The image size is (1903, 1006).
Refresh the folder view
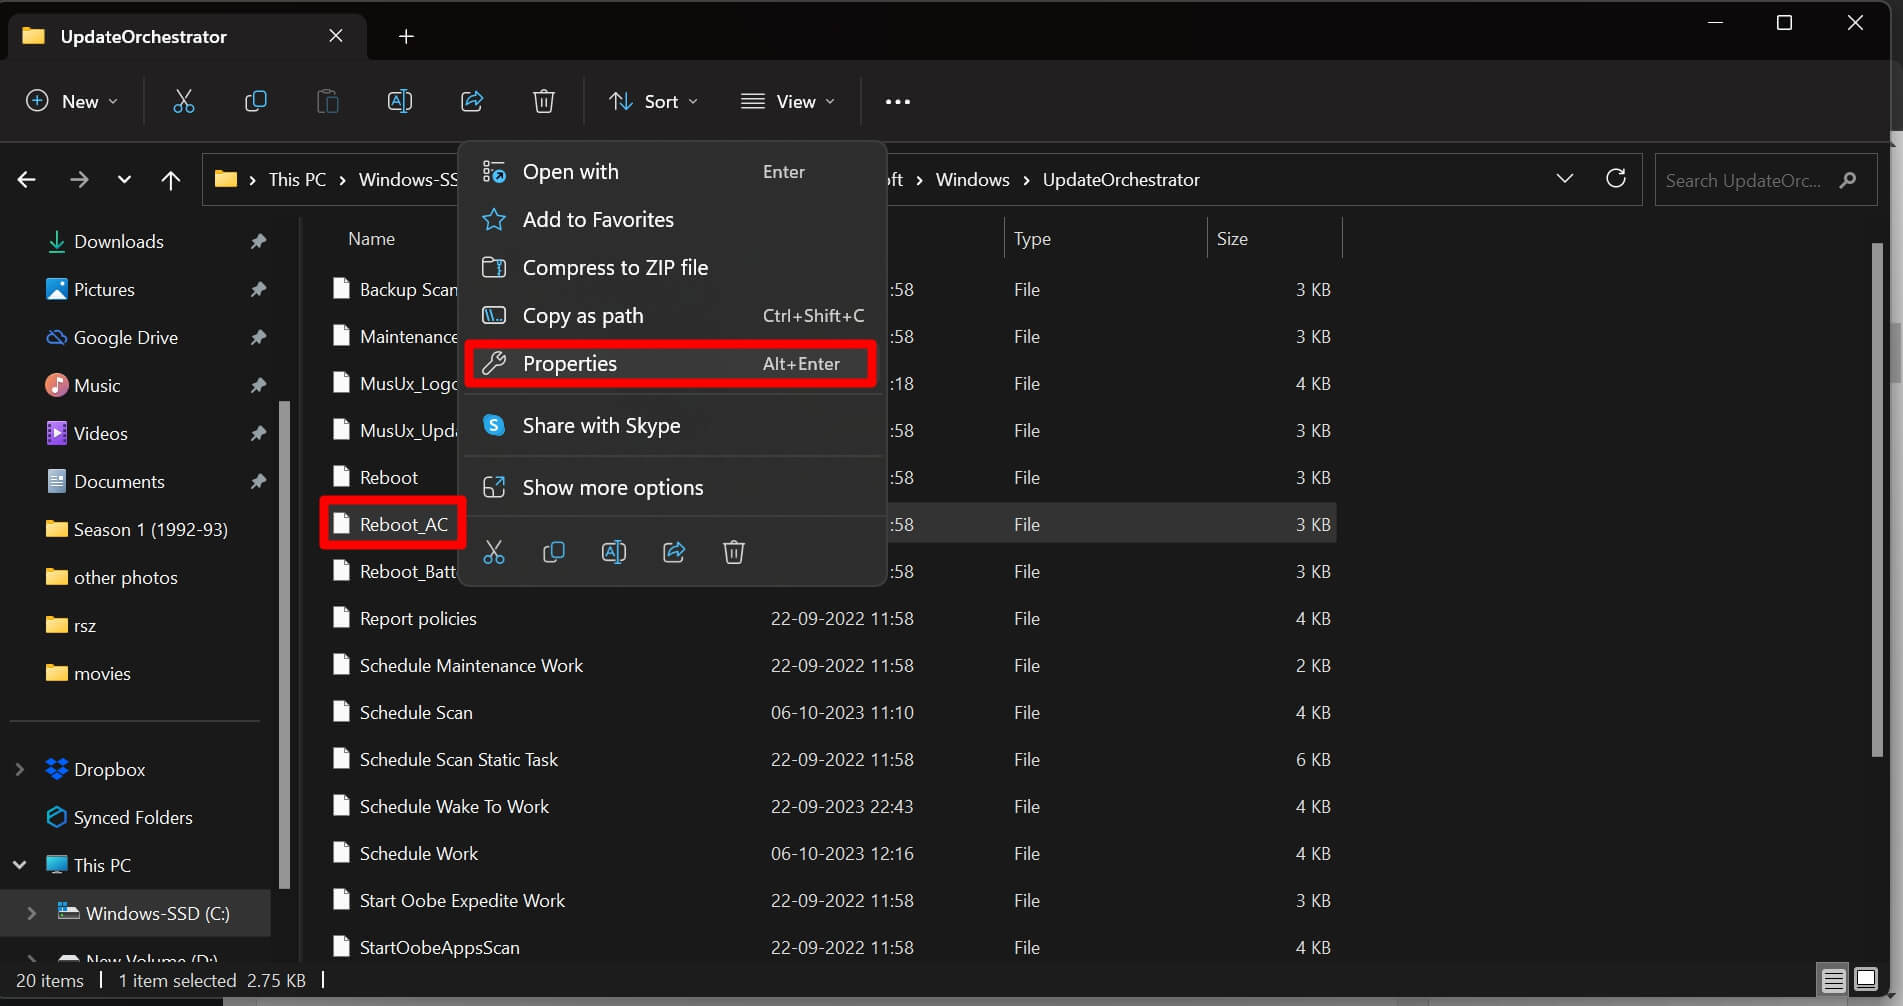point(1616,179)
